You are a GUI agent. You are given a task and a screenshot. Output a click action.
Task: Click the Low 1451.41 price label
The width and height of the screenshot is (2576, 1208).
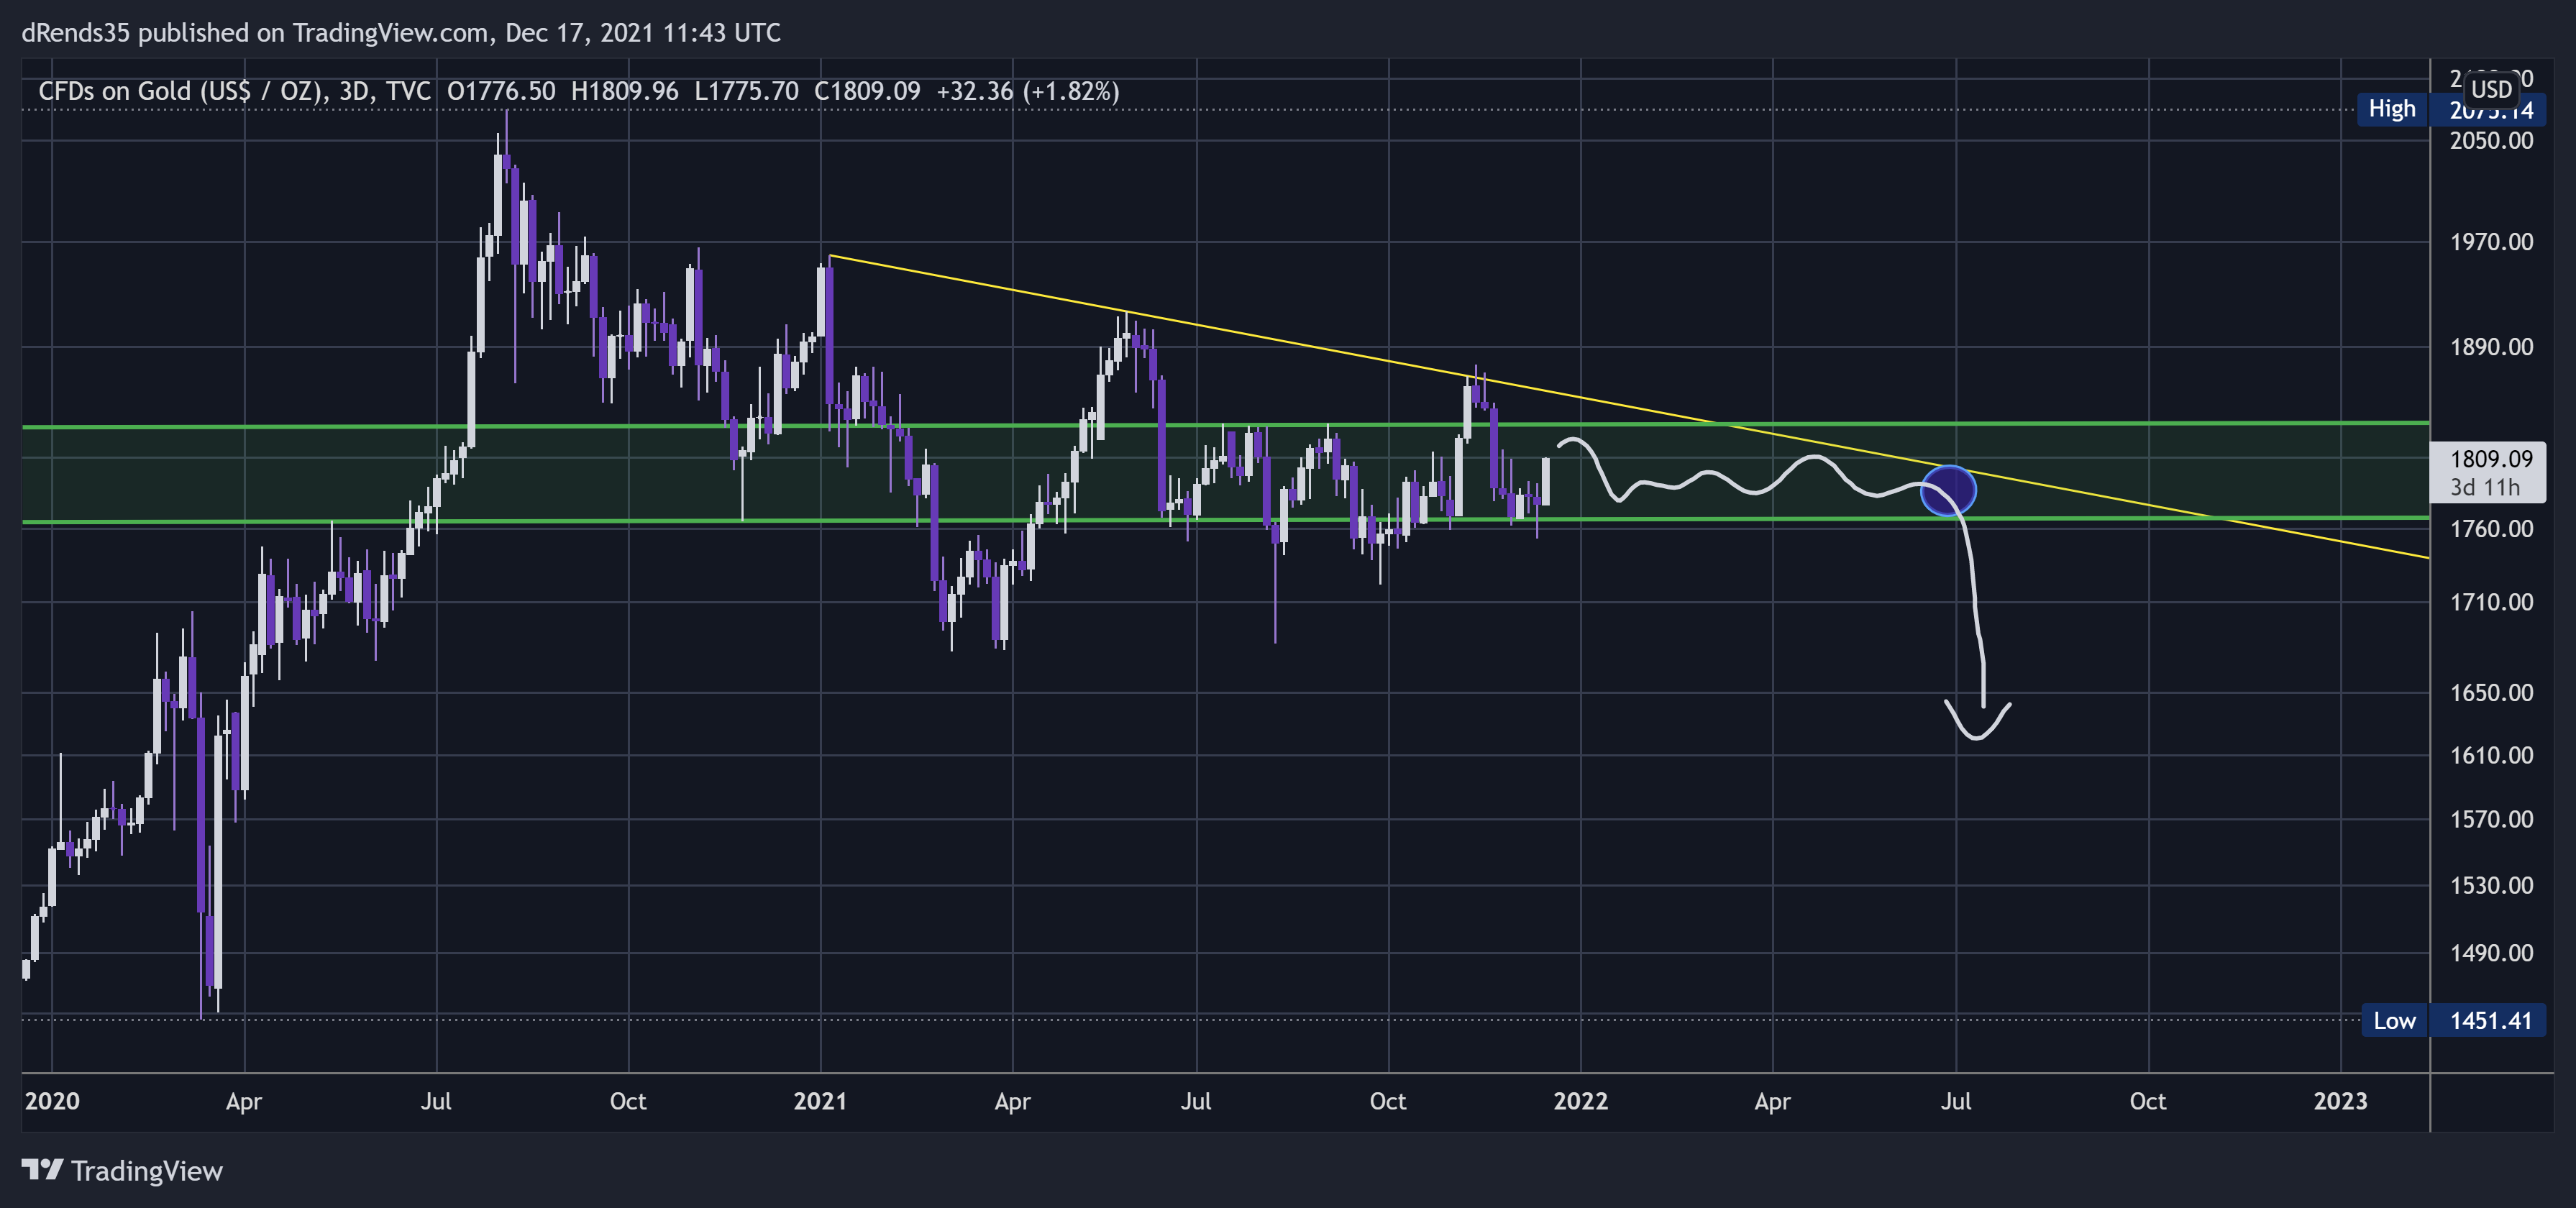2453,1020
